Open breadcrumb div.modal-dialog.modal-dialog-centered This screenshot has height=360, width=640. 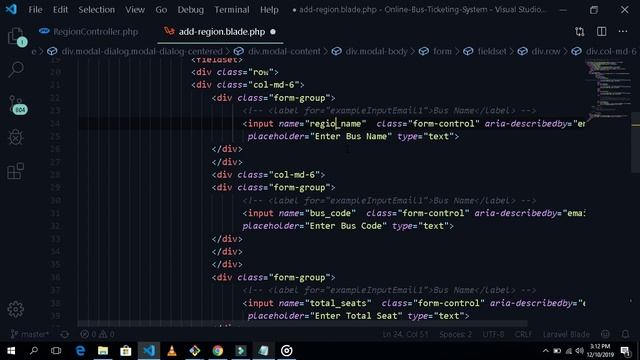coord(142,51)
